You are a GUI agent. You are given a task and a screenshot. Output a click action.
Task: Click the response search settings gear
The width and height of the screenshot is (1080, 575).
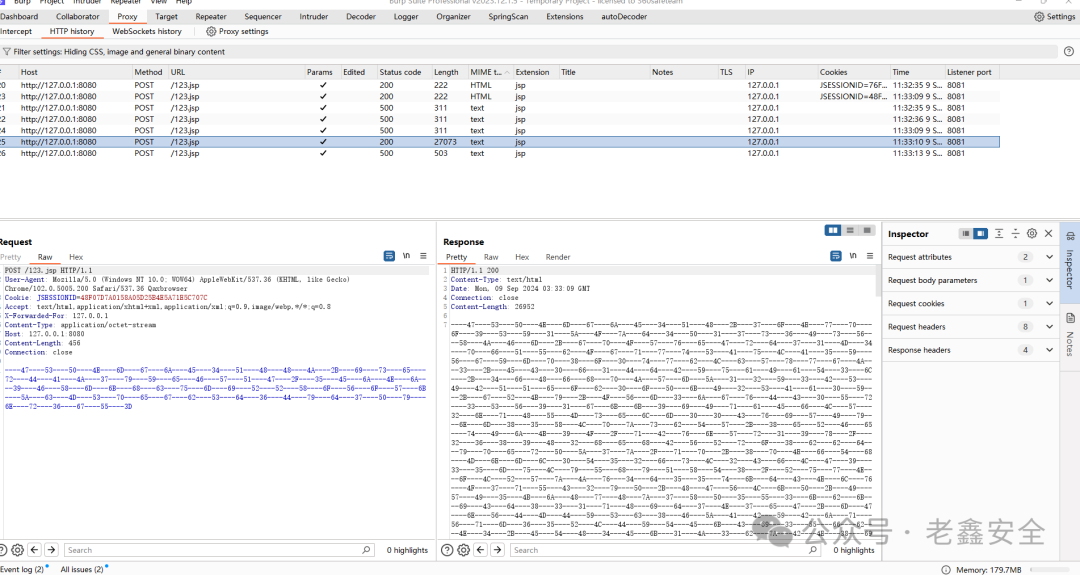click(x=464, y=550)
